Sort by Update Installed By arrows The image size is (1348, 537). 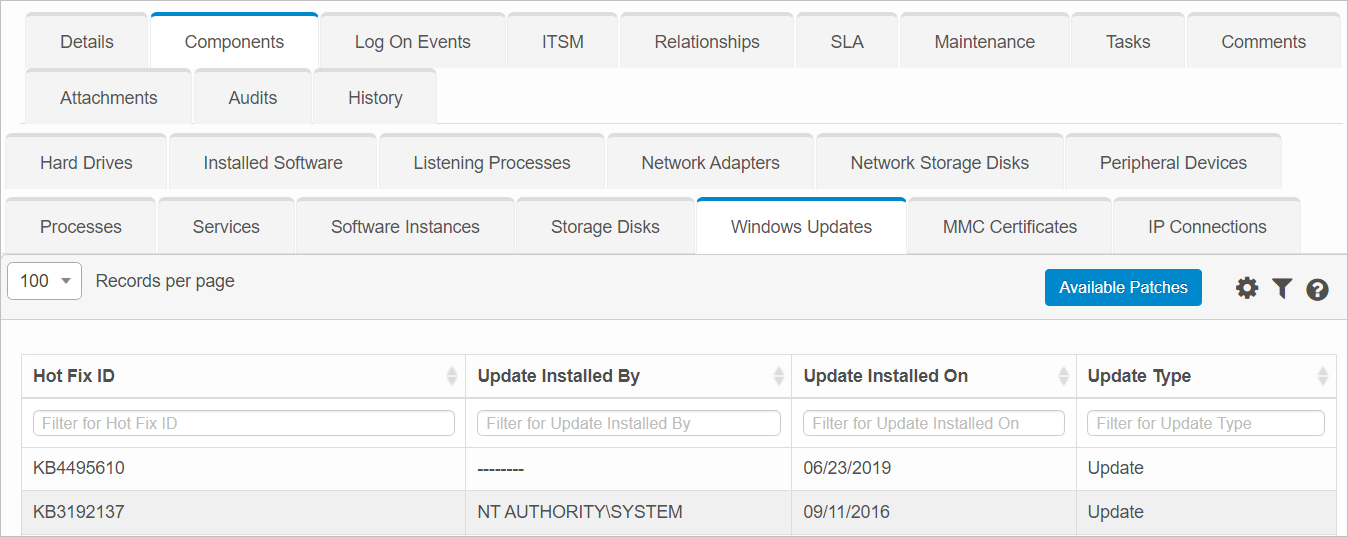click(778, 376)
